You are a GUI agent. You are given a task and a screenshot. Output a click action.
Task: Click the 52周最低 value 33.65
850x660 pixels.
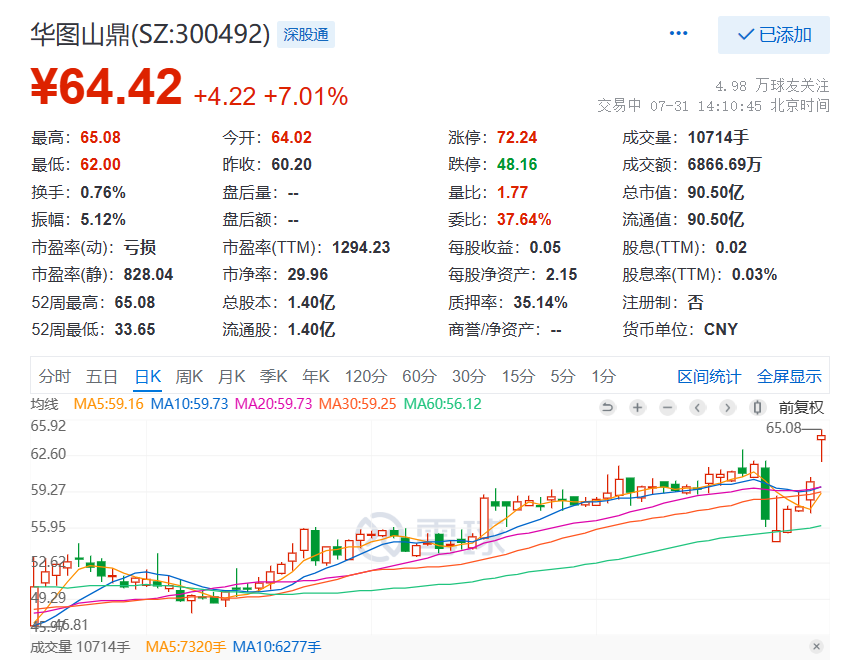point(135,329)
